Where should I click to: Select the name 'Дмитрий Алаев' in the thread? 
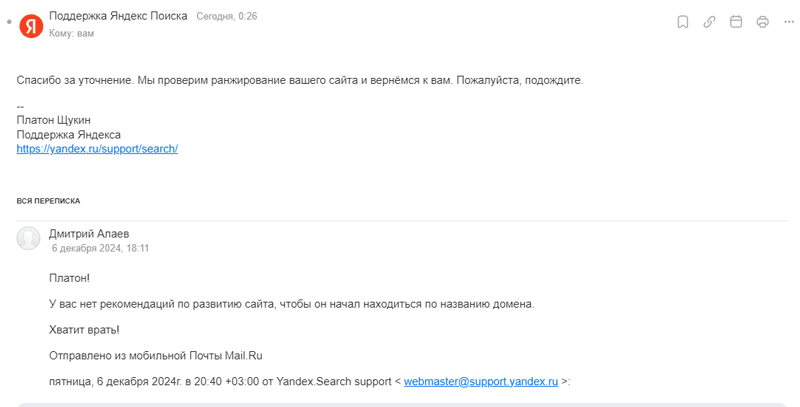tap(89, 234)
